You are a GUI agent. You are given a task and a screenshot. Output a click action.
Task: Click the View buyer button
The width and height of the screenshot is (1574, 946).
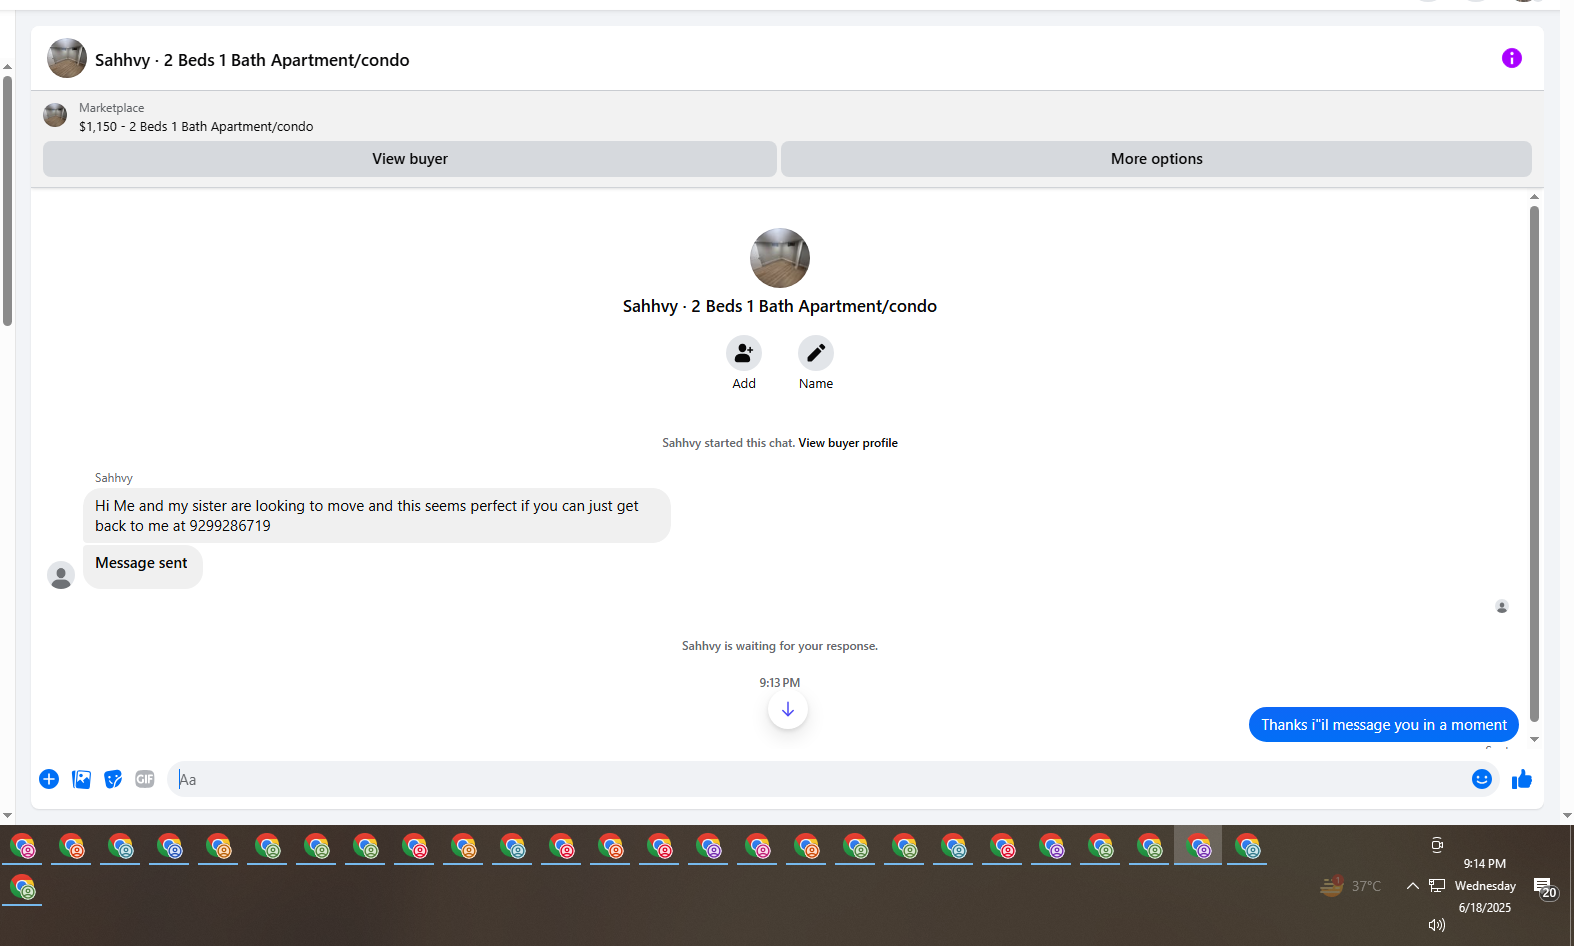(410, 159)
